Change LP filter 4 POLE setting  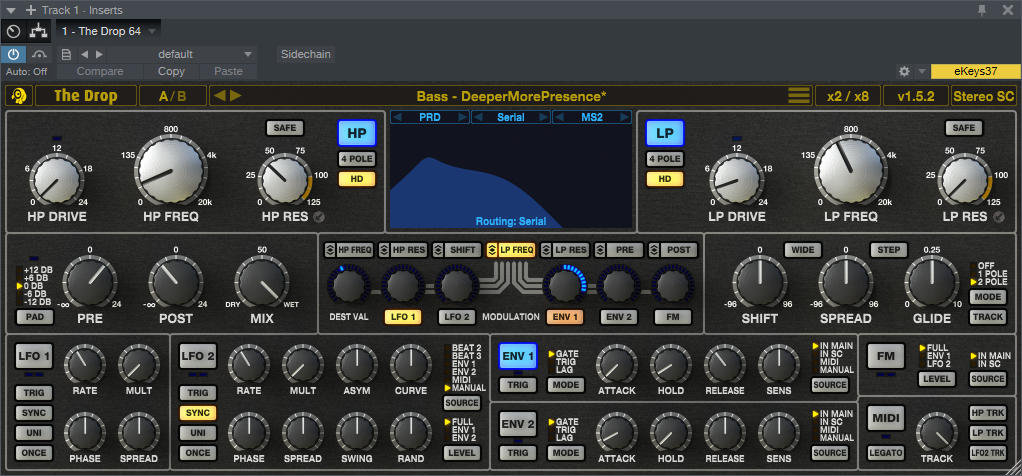pos(664,159)
